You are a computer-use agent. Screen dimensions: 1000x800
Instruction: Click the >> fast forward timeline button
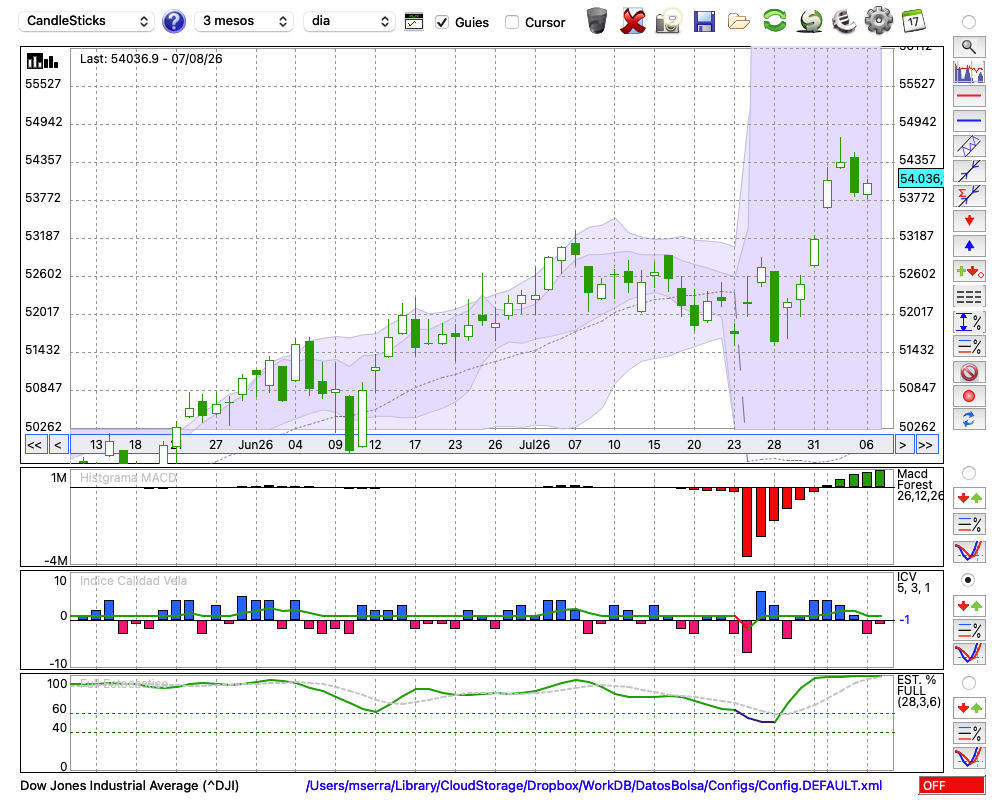pos(926,445)
